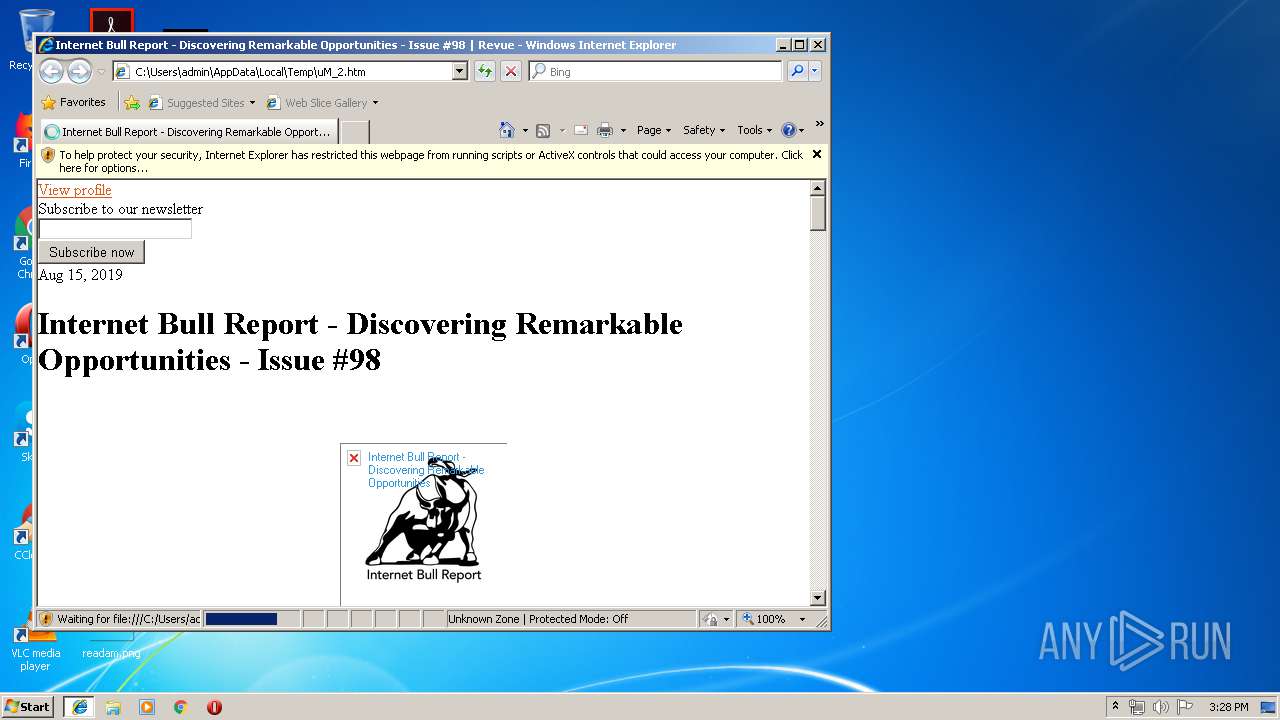Click the Home toolbar icon

coord(507,130)
